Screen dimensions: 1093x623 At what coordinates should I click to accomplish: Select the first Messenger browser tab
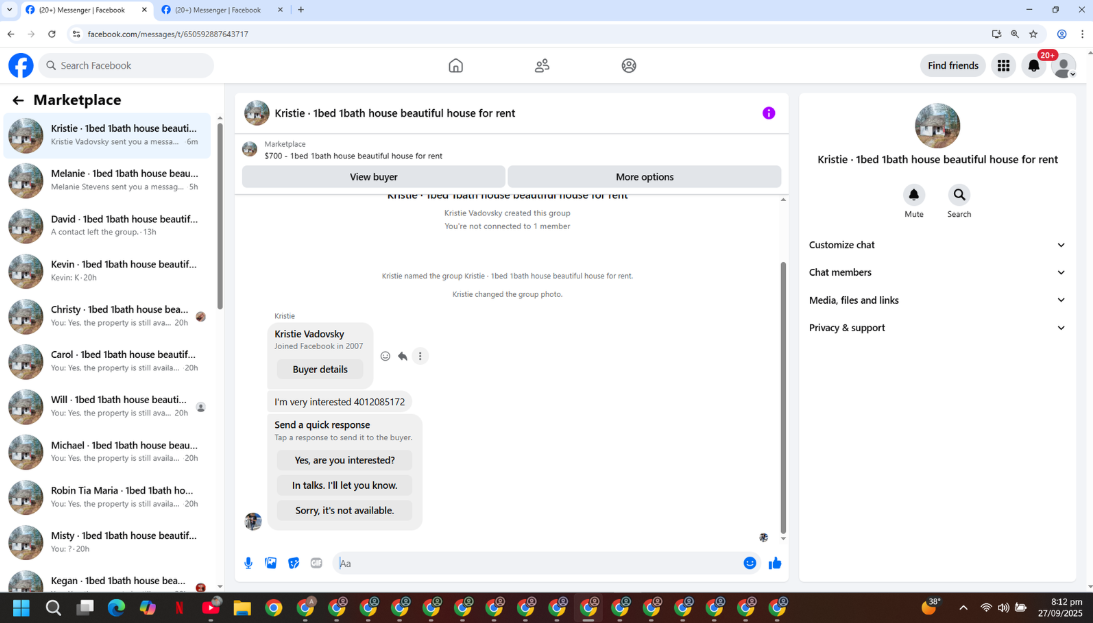tap(87, 10)
